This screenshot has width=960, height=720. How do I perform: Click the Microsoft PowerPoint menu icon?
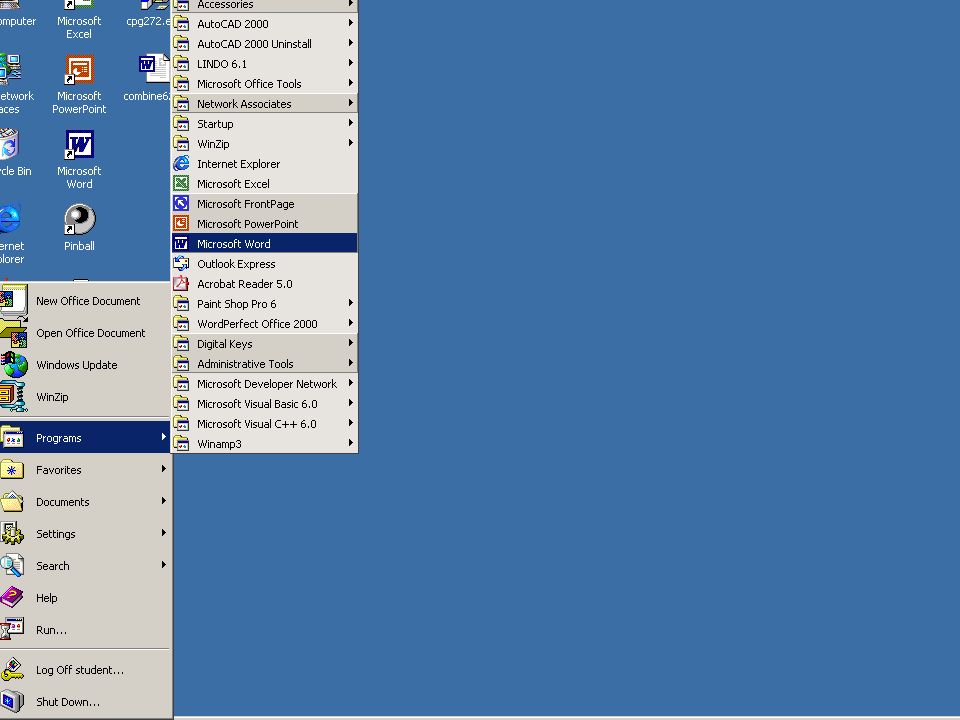pos(181,223)
